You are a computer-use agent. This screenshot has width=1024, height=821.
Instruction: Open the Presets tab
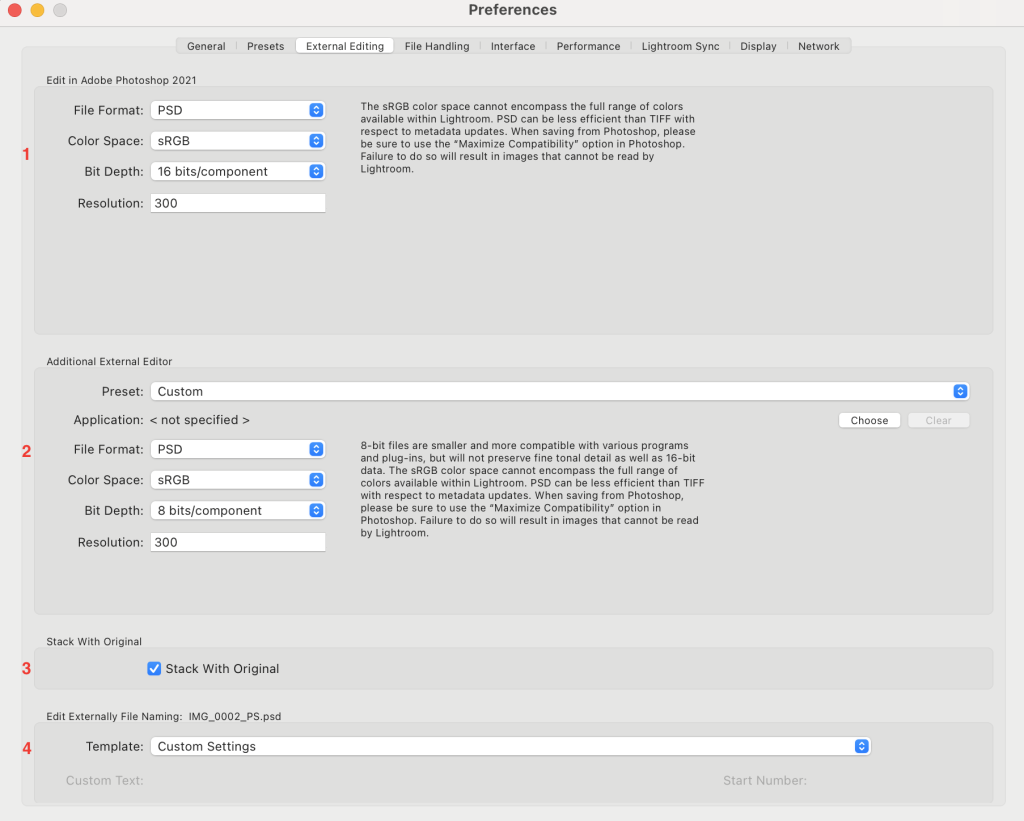[265, 46]
